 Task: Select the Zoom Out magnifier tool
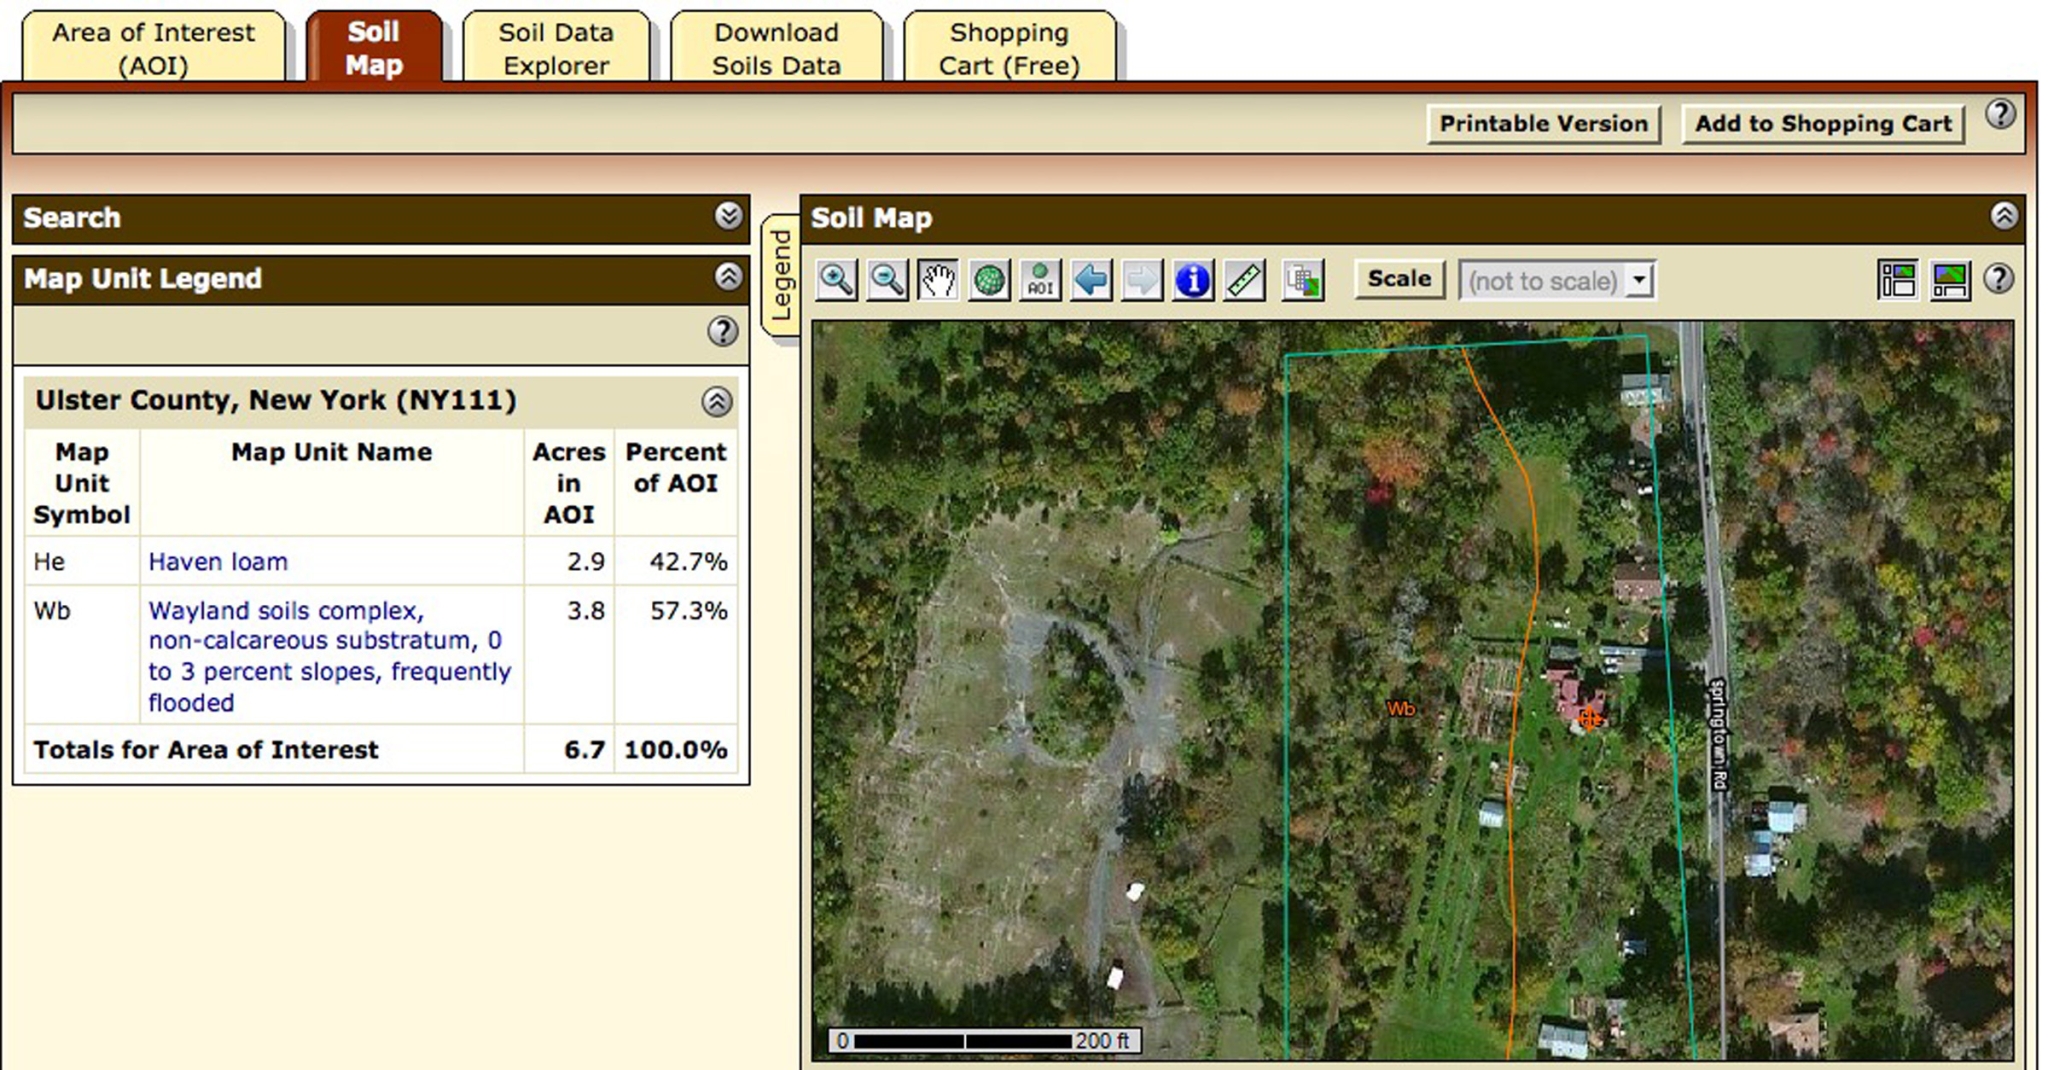[x=887, y=280]
